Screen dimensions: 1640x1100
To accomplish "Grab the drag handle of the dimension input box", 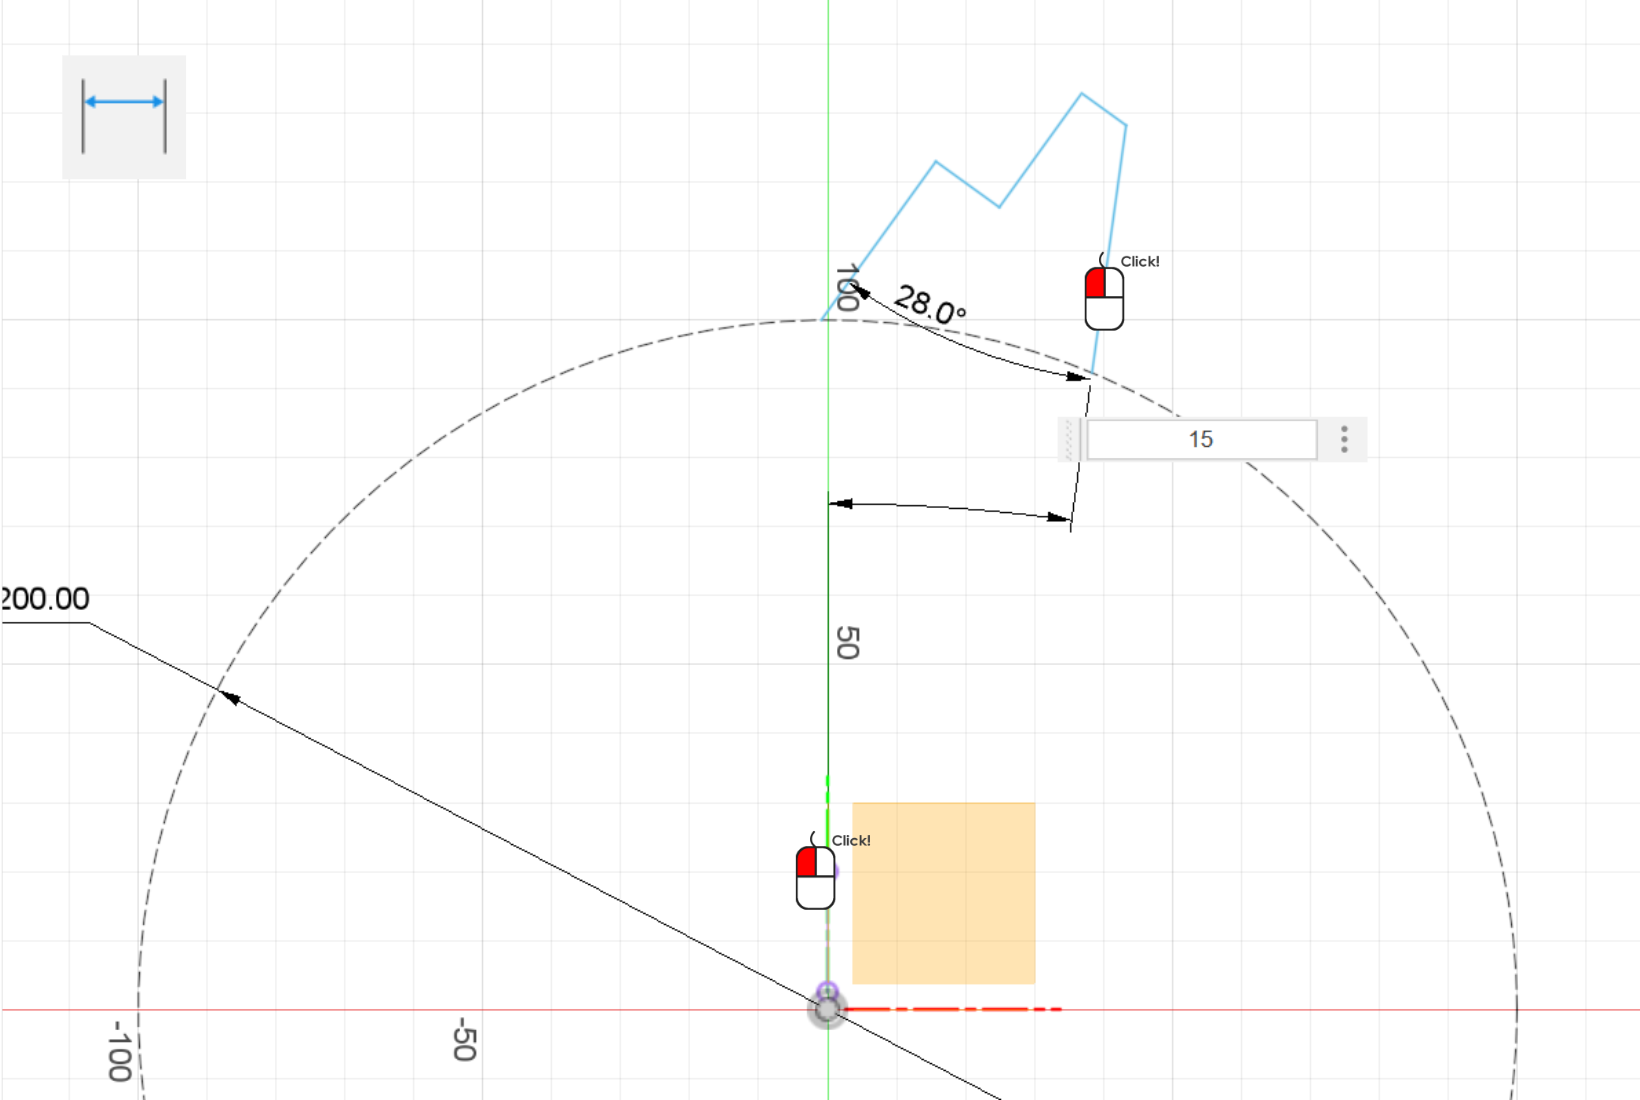I will coord(1070,439).
